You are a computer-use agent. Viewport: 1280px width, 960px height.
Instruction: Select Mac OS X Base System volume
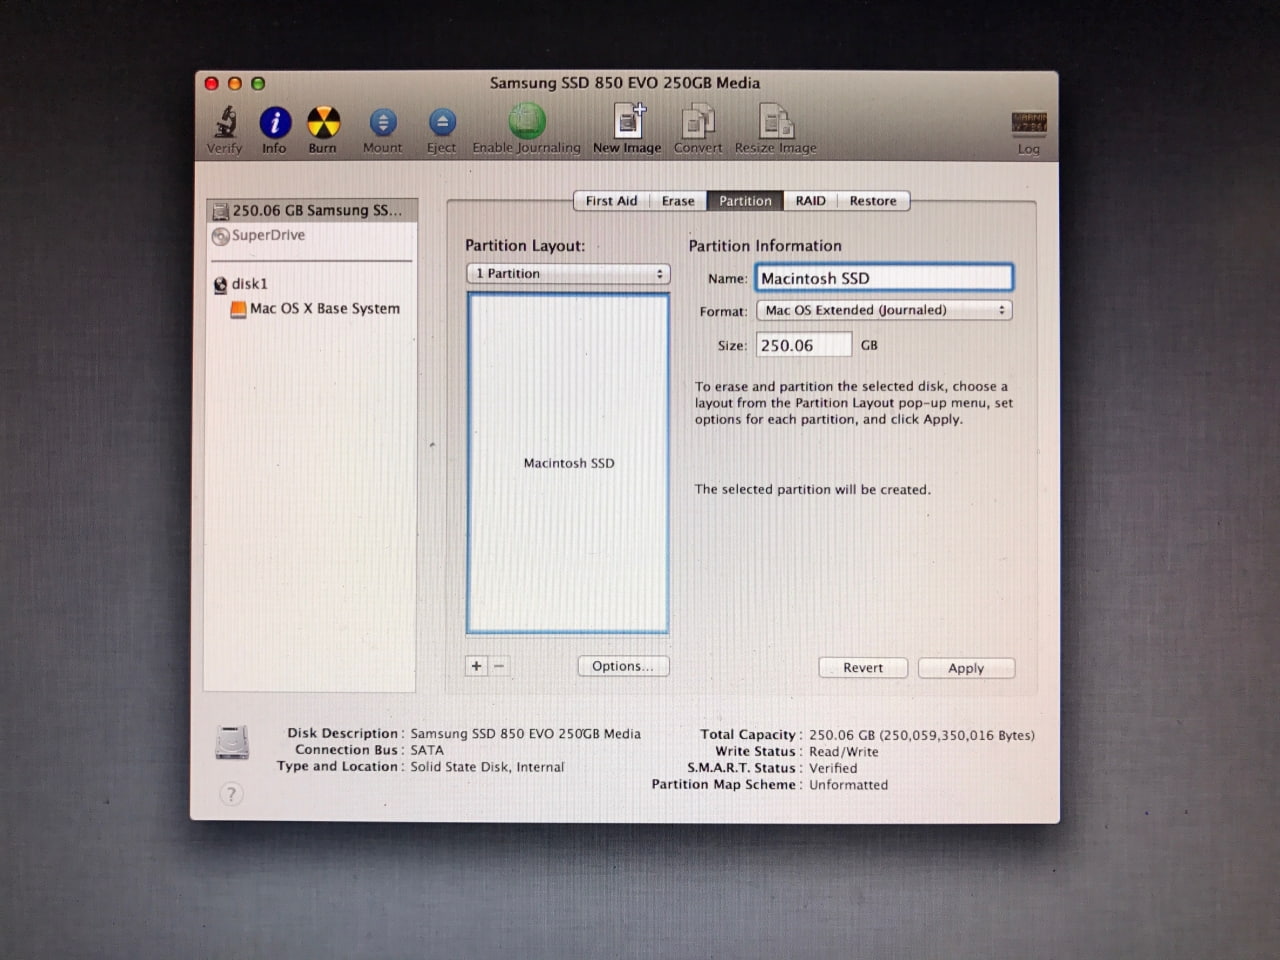[323, 309]
